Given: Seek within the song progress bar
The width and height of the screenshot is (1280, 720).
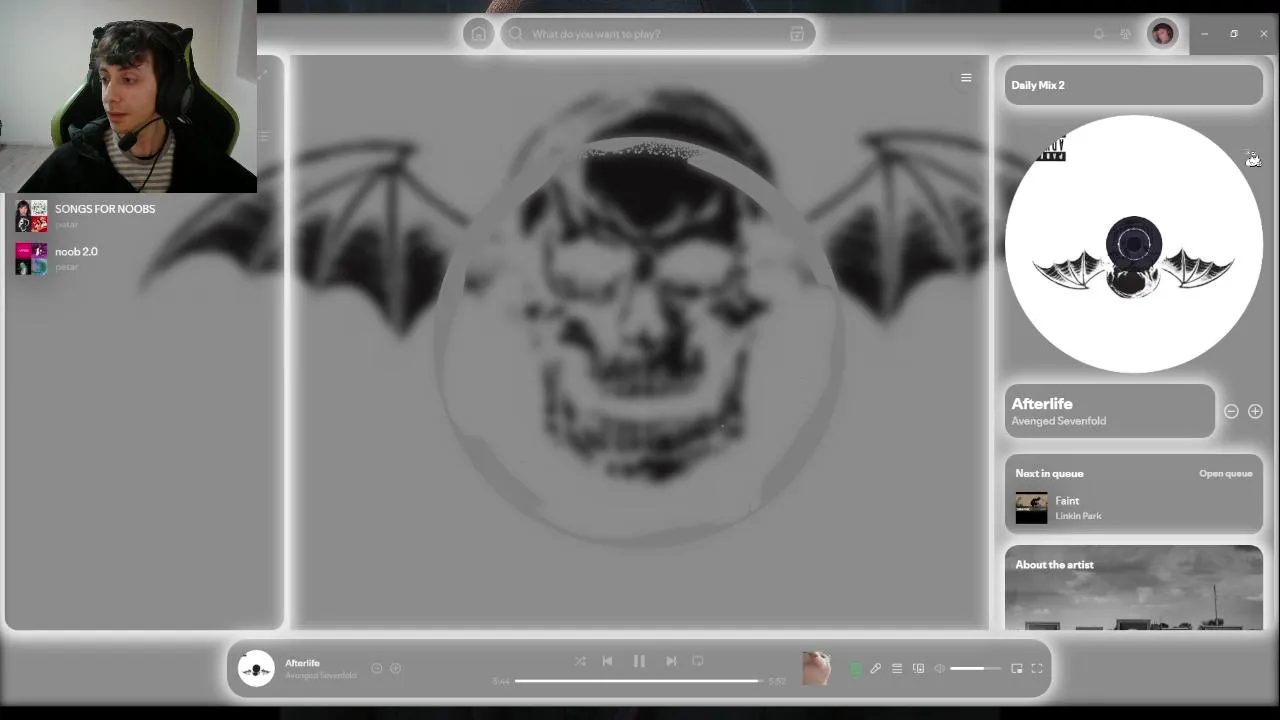Looking at the screenshot, I should pyautogui.click(x=640, y=681).
